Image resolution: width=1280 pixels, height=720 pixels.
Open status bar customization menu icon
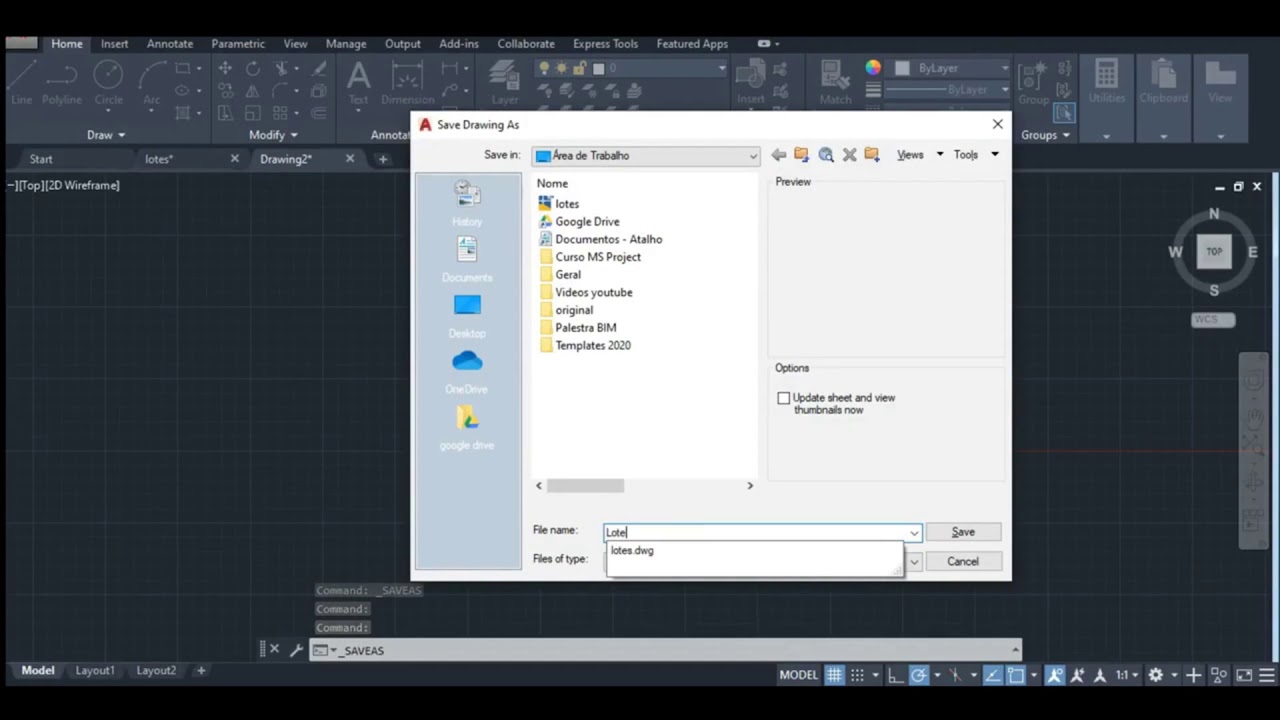tap(1268, 675)
